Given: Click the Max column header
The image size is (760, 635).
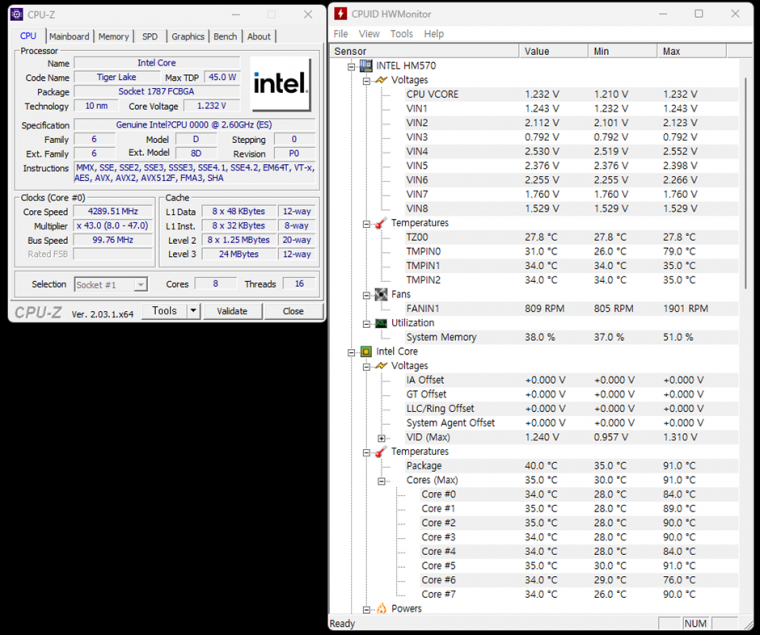Looking at the screenshot, I should [692, 51].
